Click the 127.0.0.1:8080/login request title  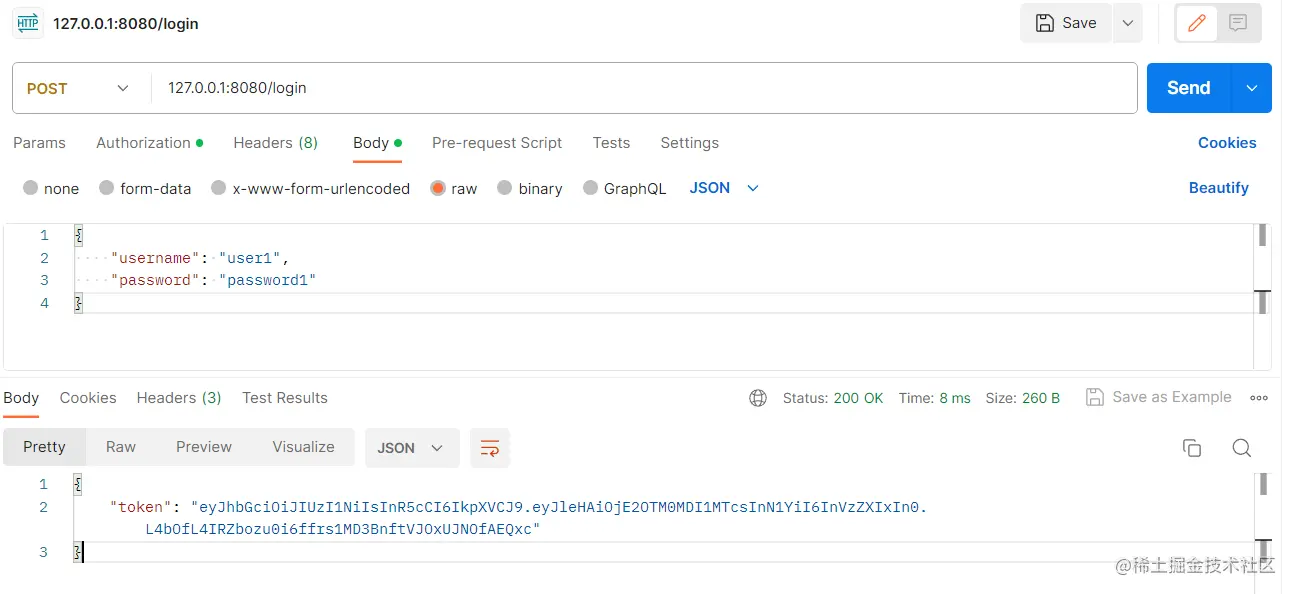tap(126, 23)
